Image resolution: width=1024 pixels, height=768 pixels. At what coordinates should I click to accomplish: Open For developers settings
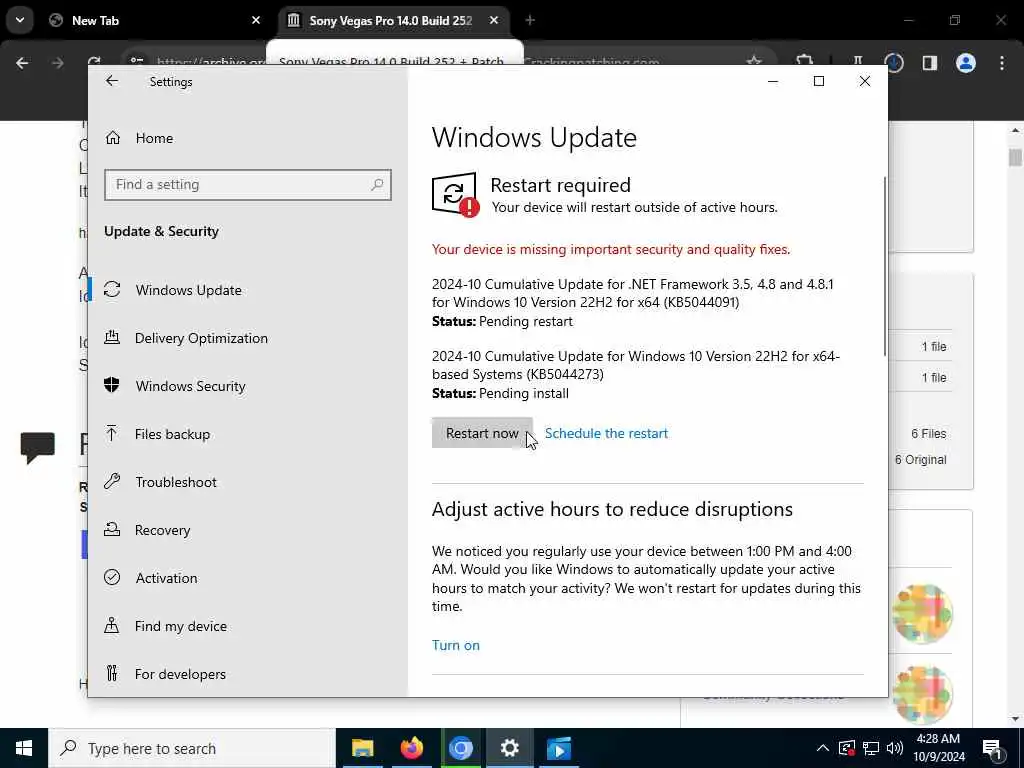180,674
